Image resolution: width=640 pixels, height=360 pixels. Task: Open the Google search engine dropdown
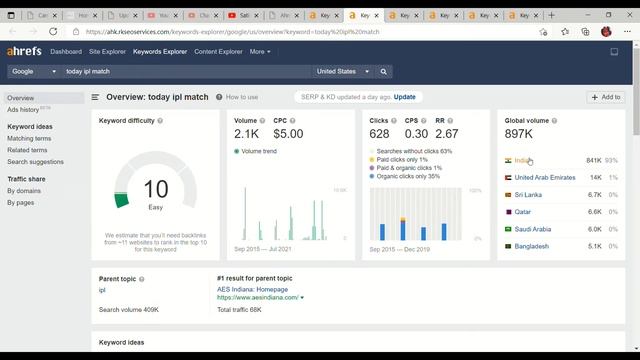[34, 71]
